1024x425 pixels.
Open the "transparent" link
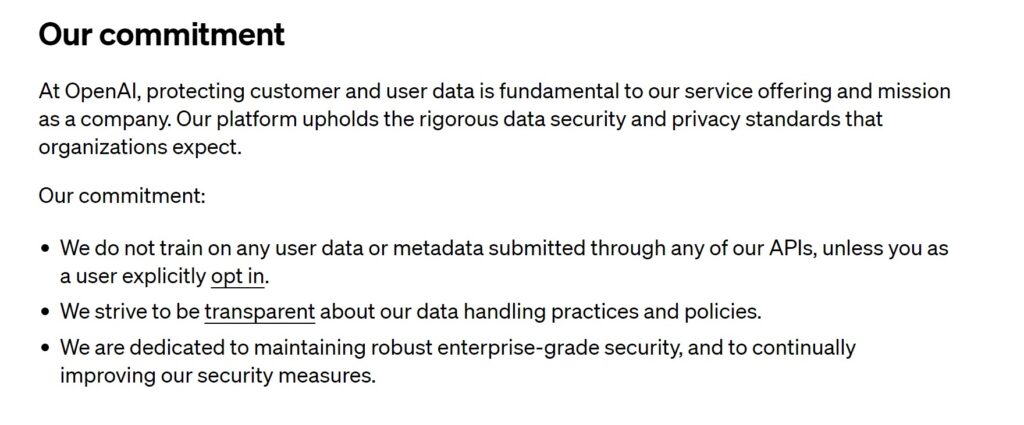pyautogui.click(x=259, y=312)
